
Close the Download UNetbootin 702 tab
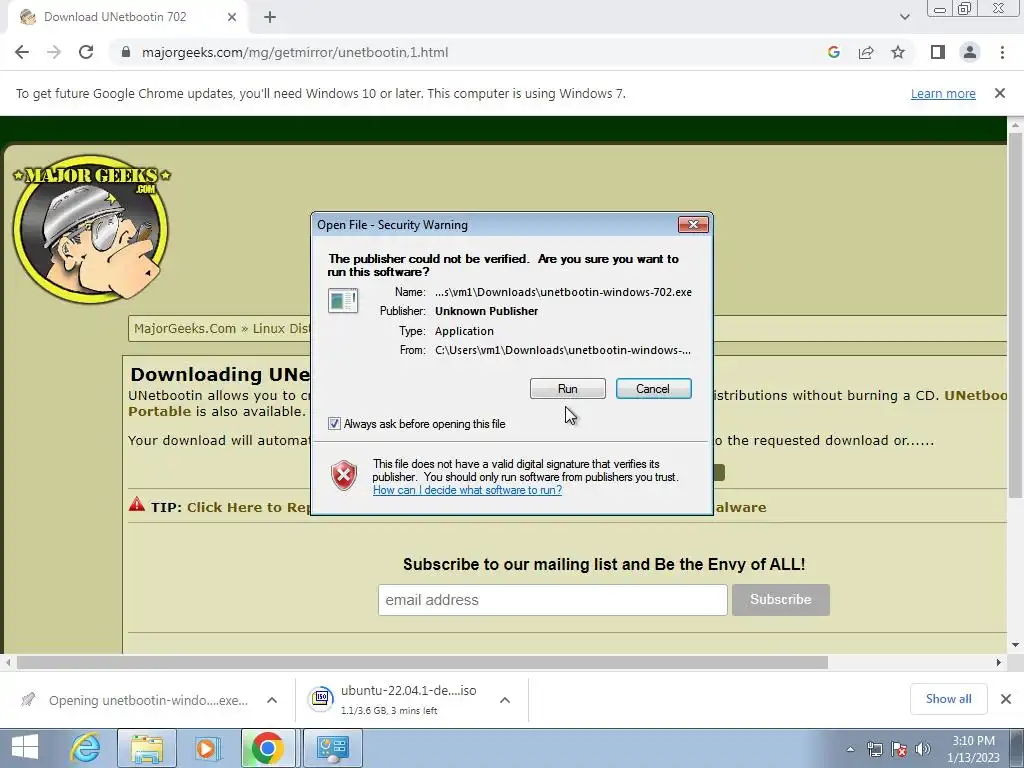tap(232, 17)
